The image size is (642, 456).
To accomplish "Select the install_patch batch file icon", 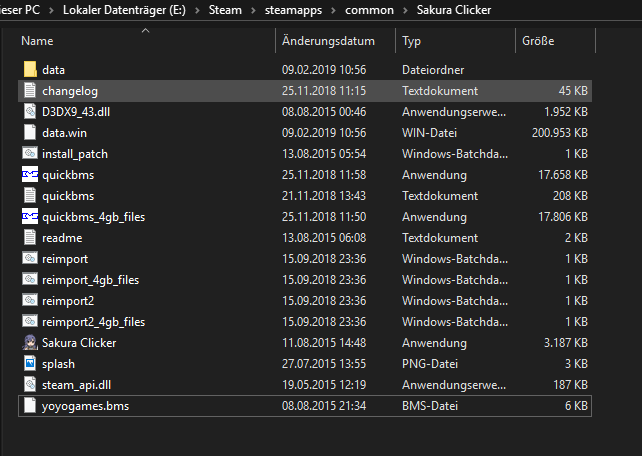I will coord(29,154).
